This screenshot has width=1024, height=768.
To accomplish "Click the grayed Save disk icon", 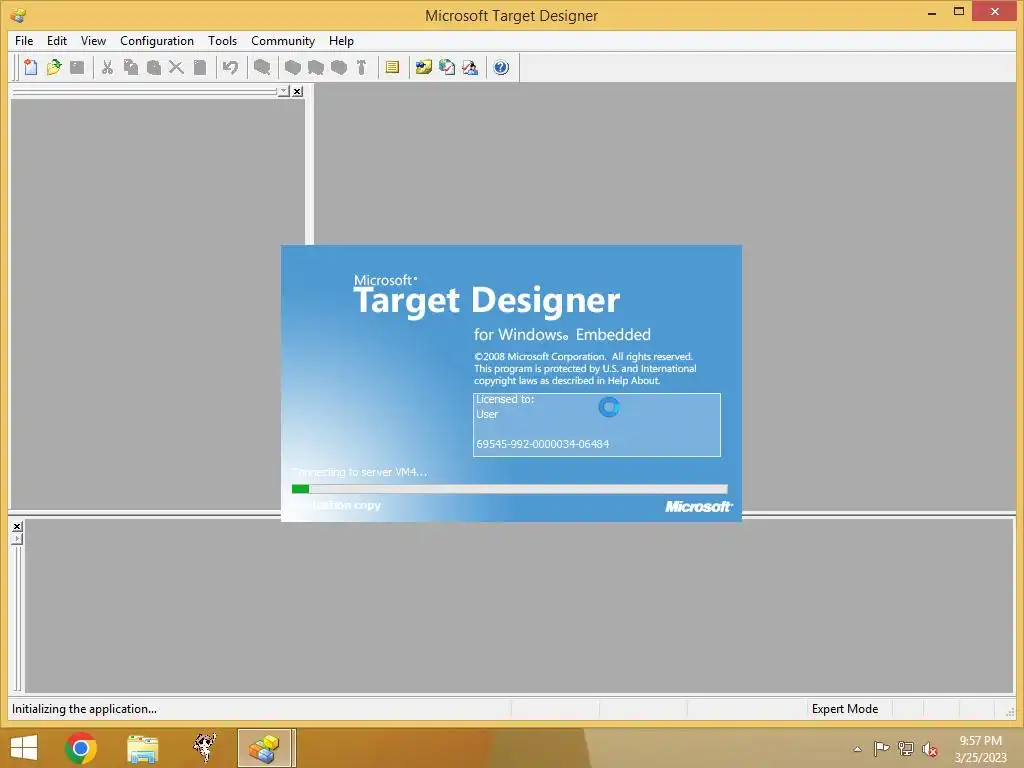I will pos(77,67).
